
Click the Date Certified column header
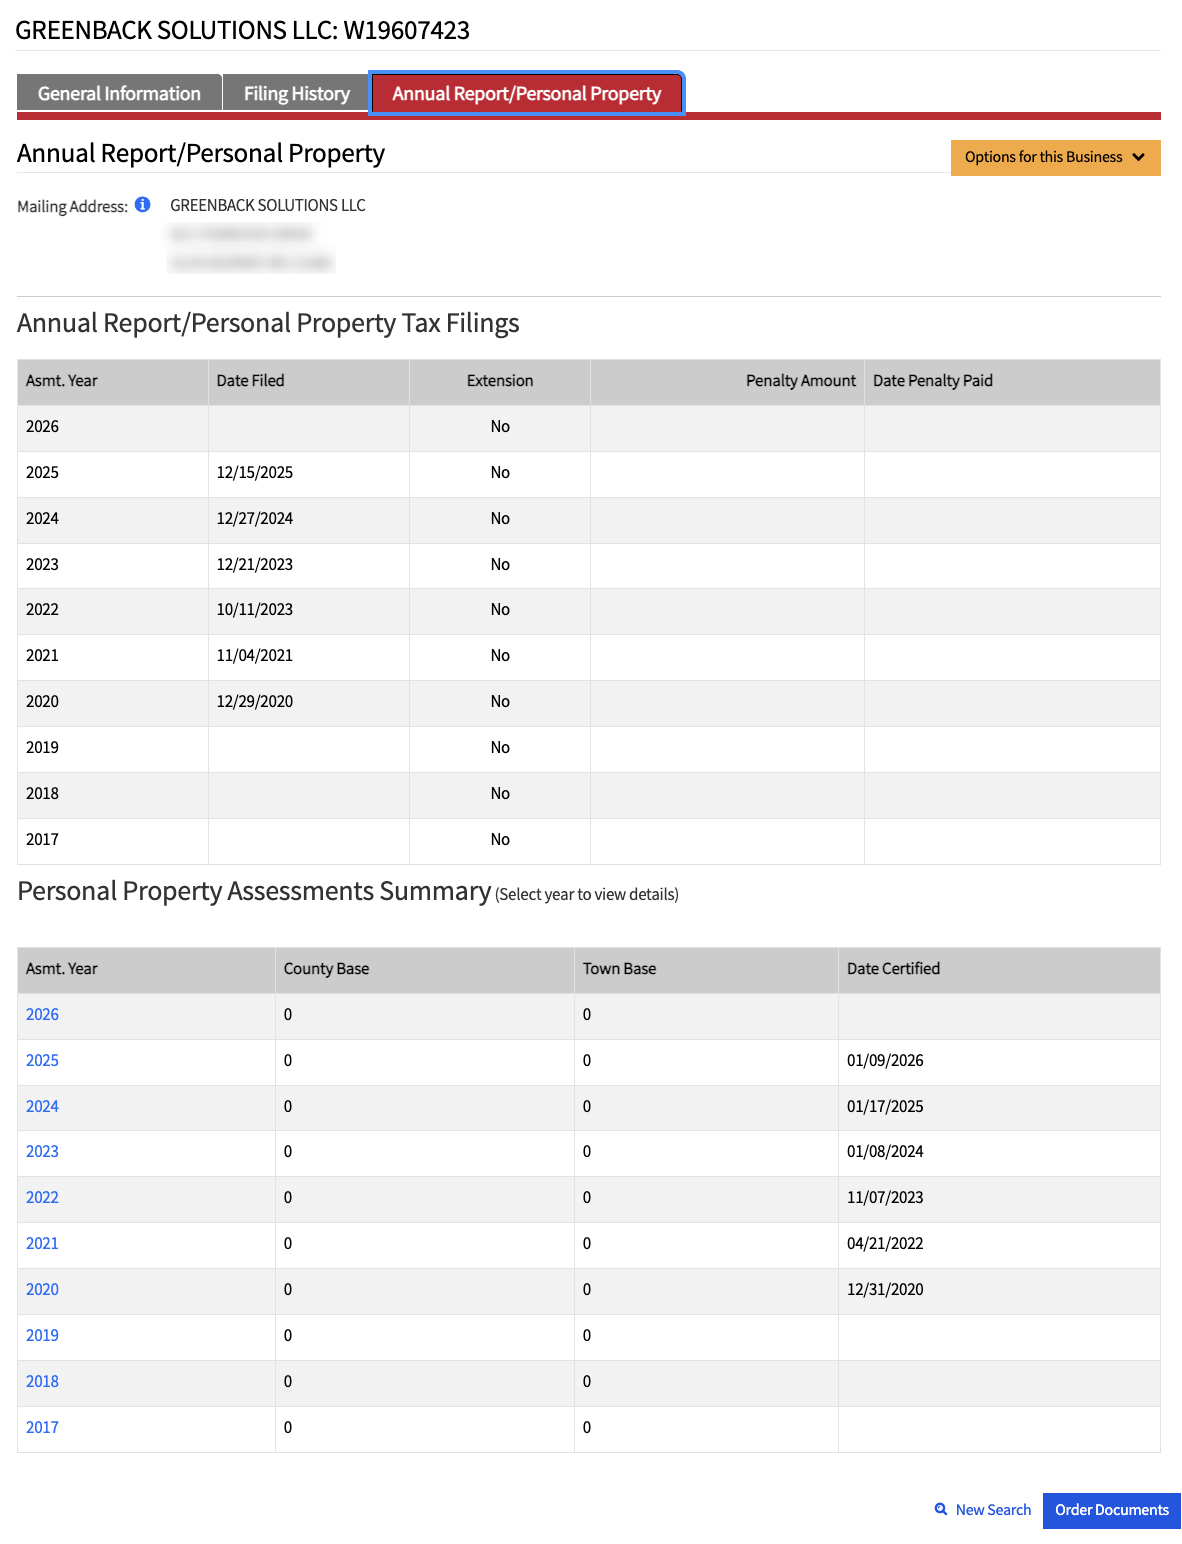893,968
